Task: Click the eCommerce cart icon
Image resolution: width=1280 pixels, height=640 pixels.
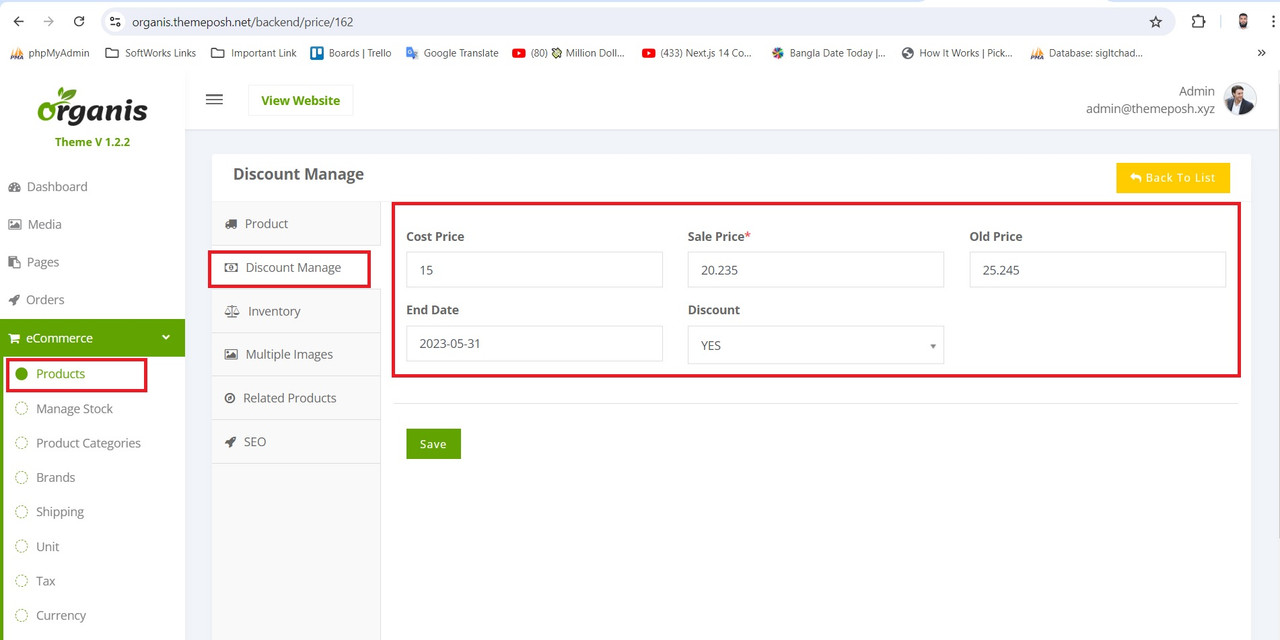Action: tap(14, 338)
